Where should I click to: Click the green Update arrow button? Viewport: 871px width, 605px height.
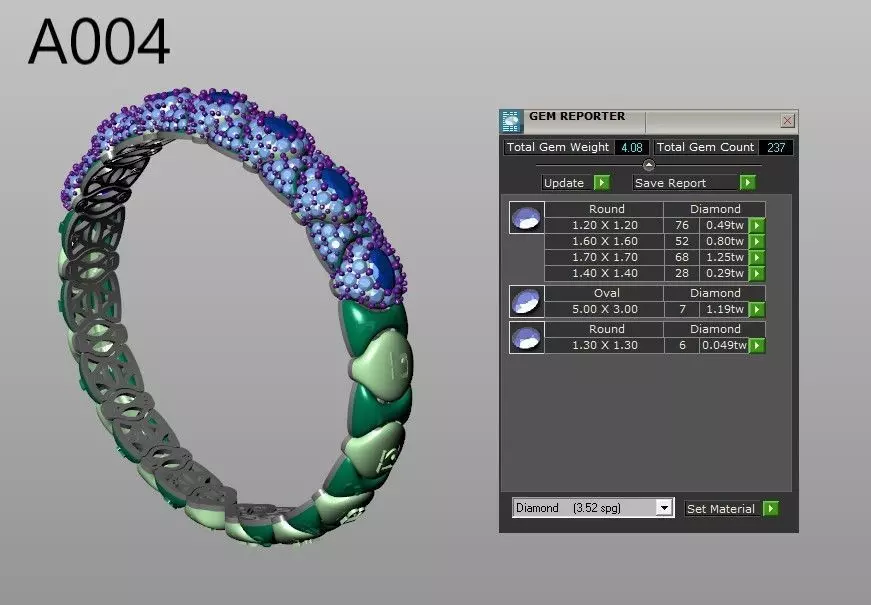coord(602,182)
